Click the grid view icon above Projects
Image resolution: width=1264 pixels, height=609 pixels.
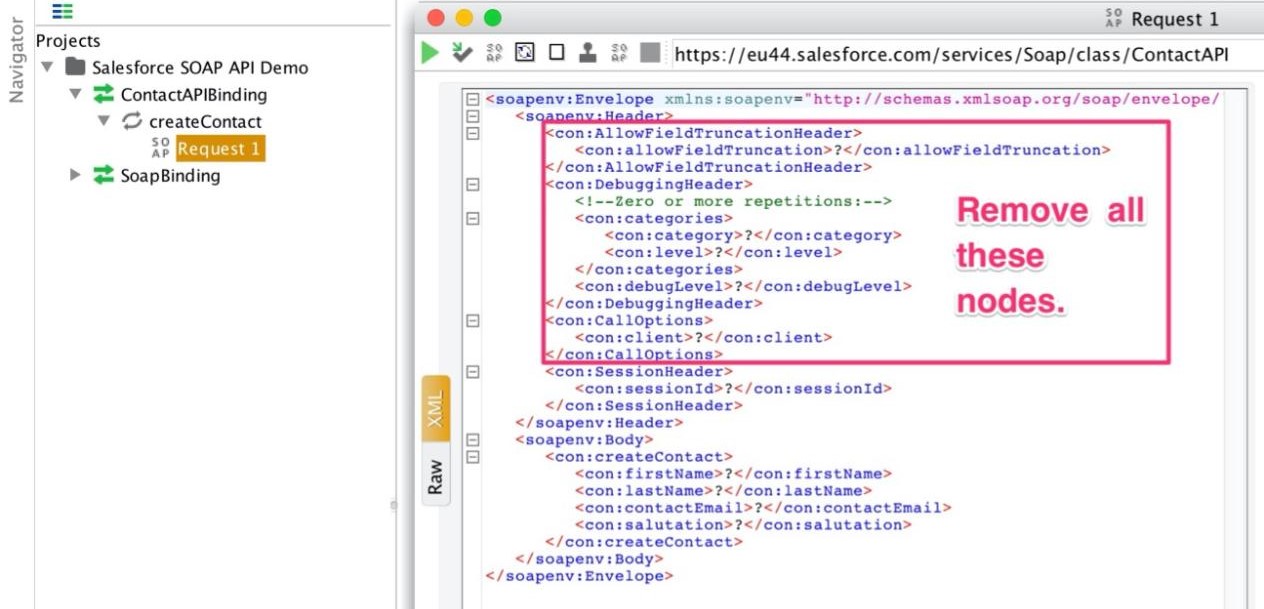pyautogui.click(x=63, y=12)
